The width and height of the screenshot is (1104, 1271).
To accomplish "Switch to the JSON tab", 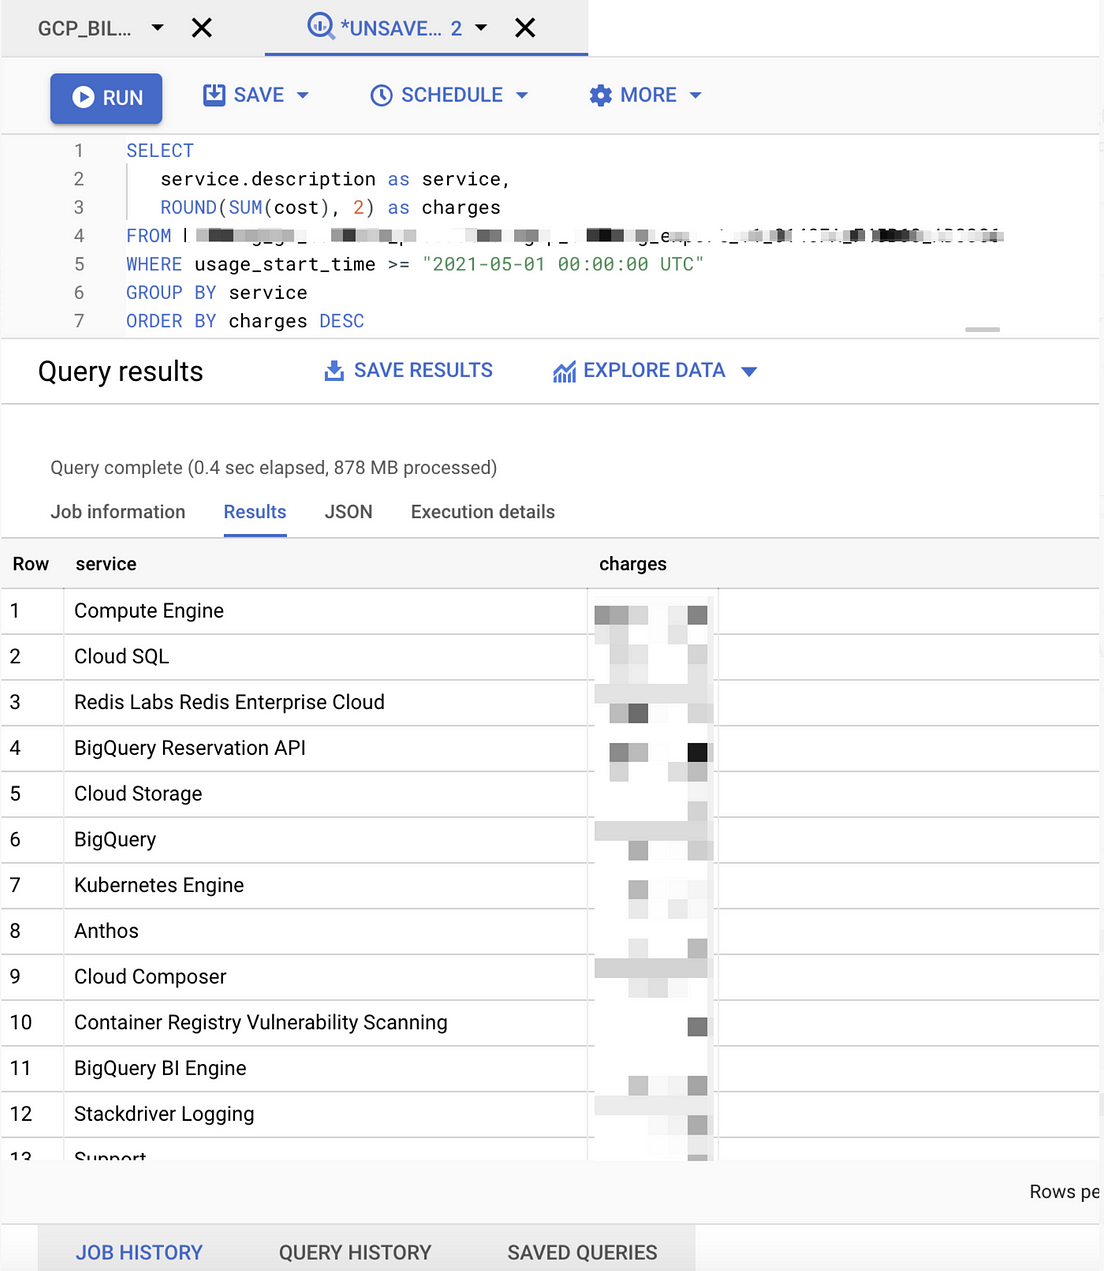I will pyautogui.click(x=348, y=512).
